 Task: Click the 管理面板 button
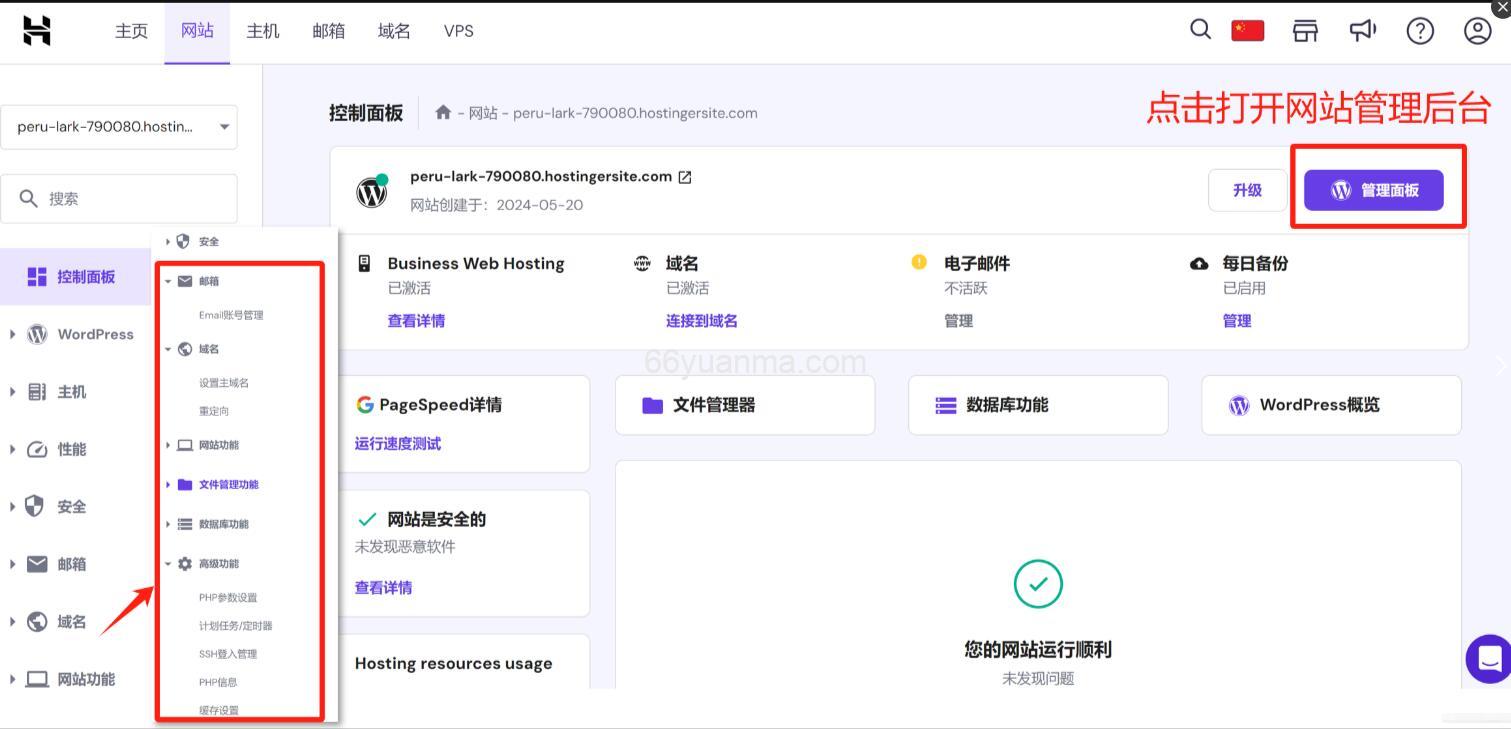coord(1375,188)
